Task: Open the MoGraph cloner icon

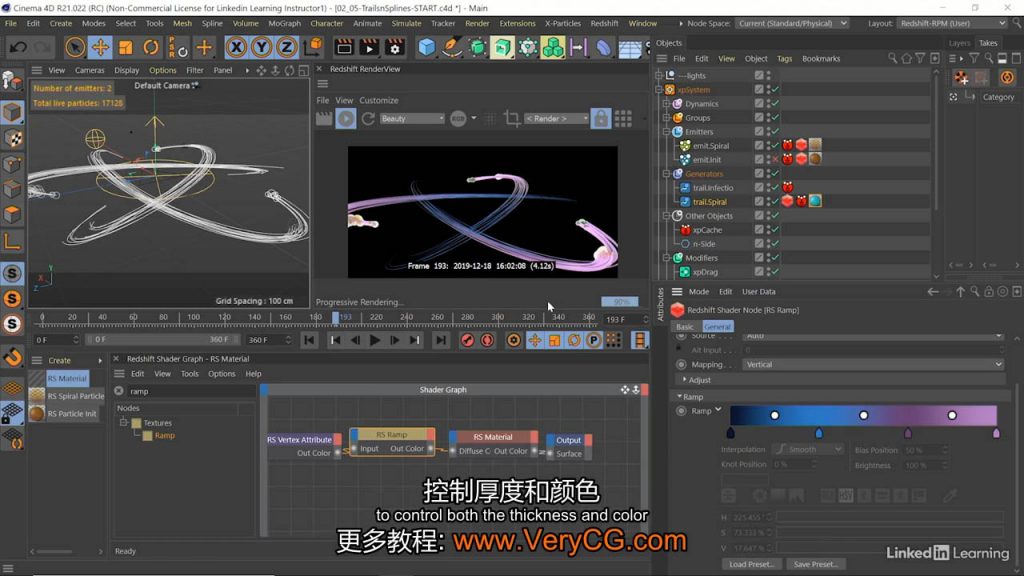Action: 552,47
